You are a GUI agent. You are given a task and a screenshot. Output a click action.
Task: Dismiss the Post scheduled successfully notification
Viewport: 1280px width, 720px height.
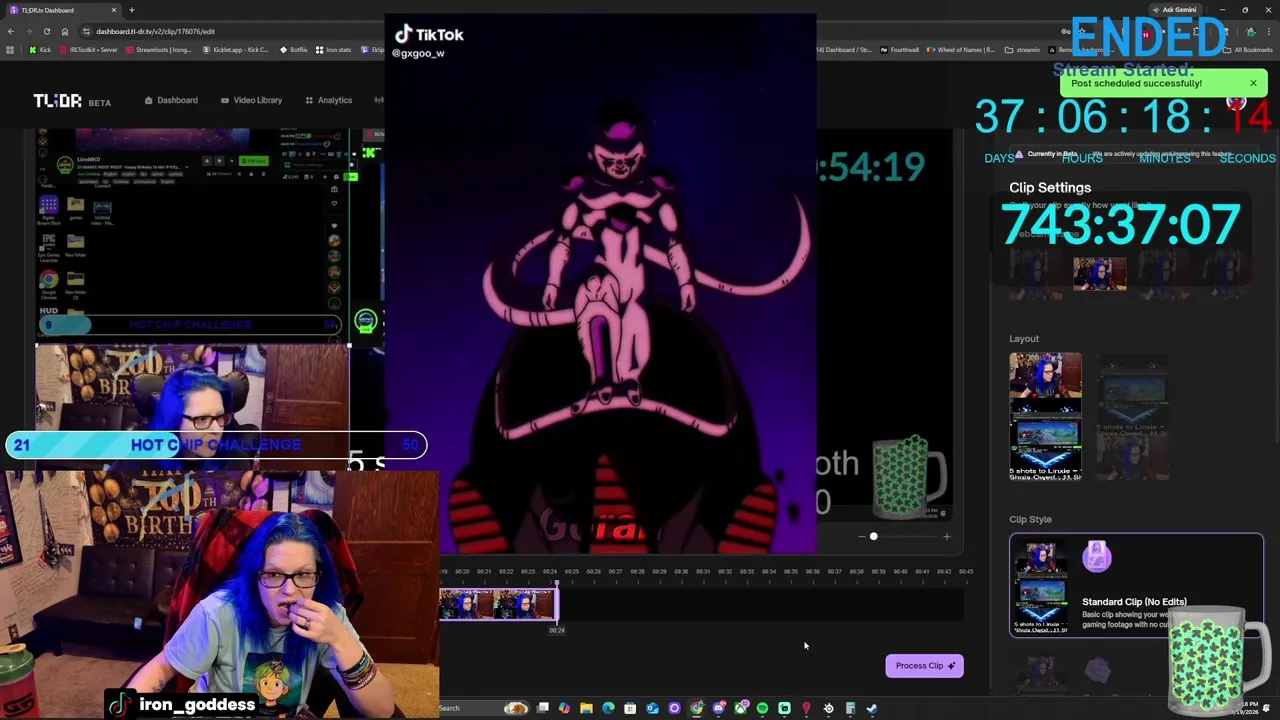pyautogui.click(x=1253, y=83)
